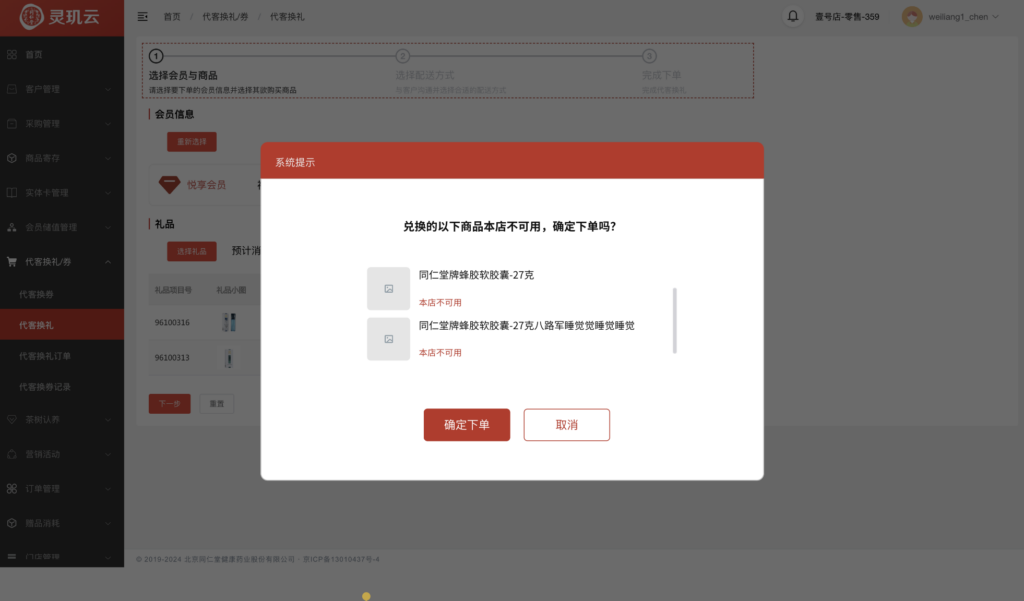Click the 采购管理 sidebar icon
Viewport: 1024px width, 601px height.
pos(12,123)
